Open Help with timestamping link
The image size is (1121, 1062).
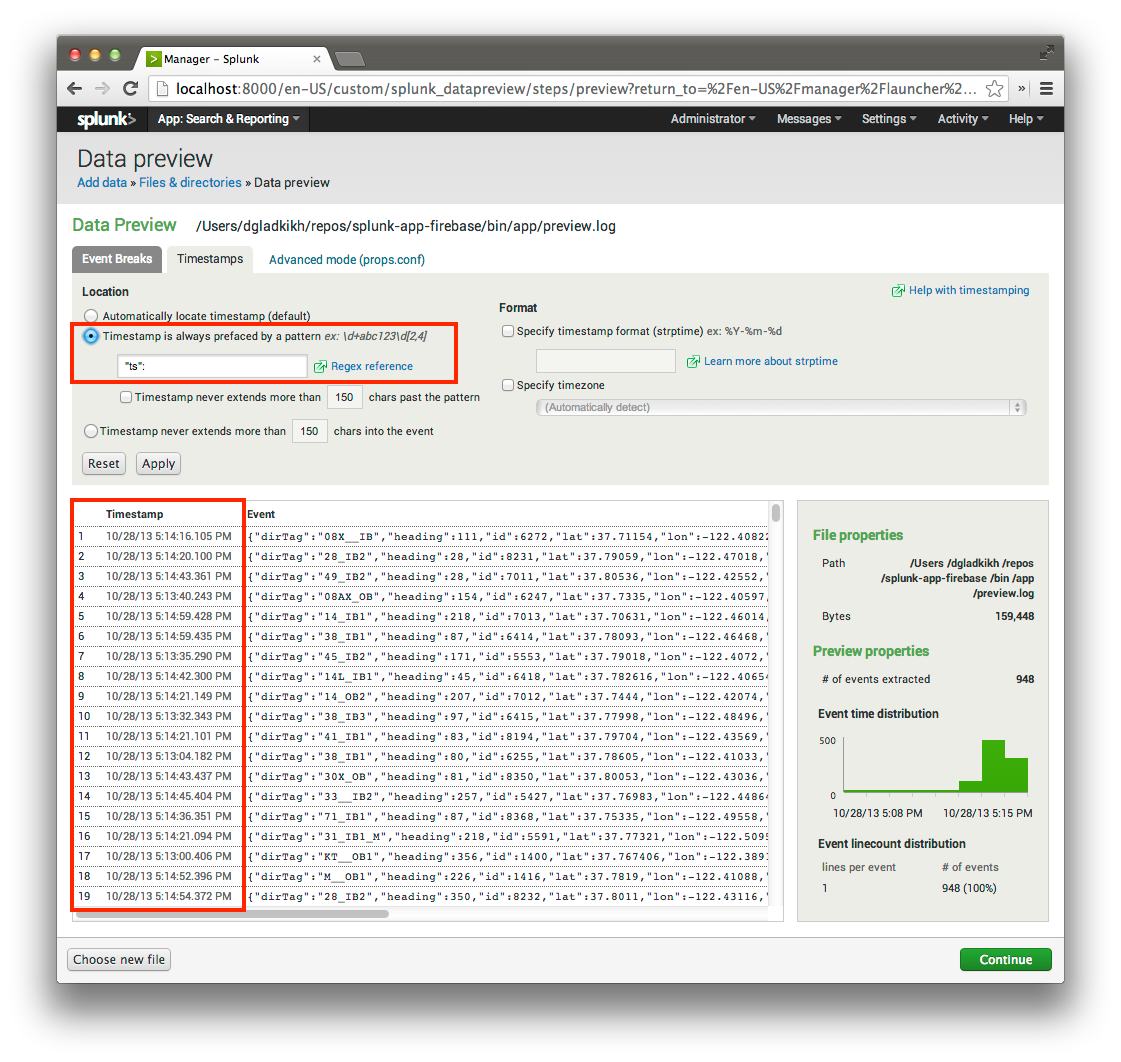969,290
